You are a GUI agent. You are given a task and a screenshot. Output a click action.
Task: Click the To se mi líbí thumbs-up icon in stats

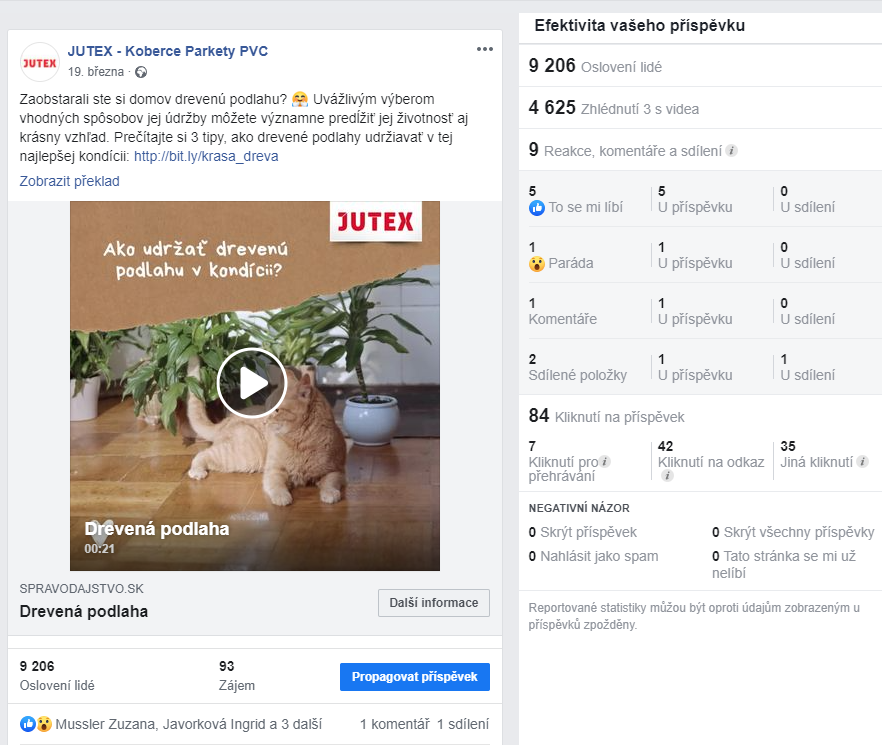point(537,208)
